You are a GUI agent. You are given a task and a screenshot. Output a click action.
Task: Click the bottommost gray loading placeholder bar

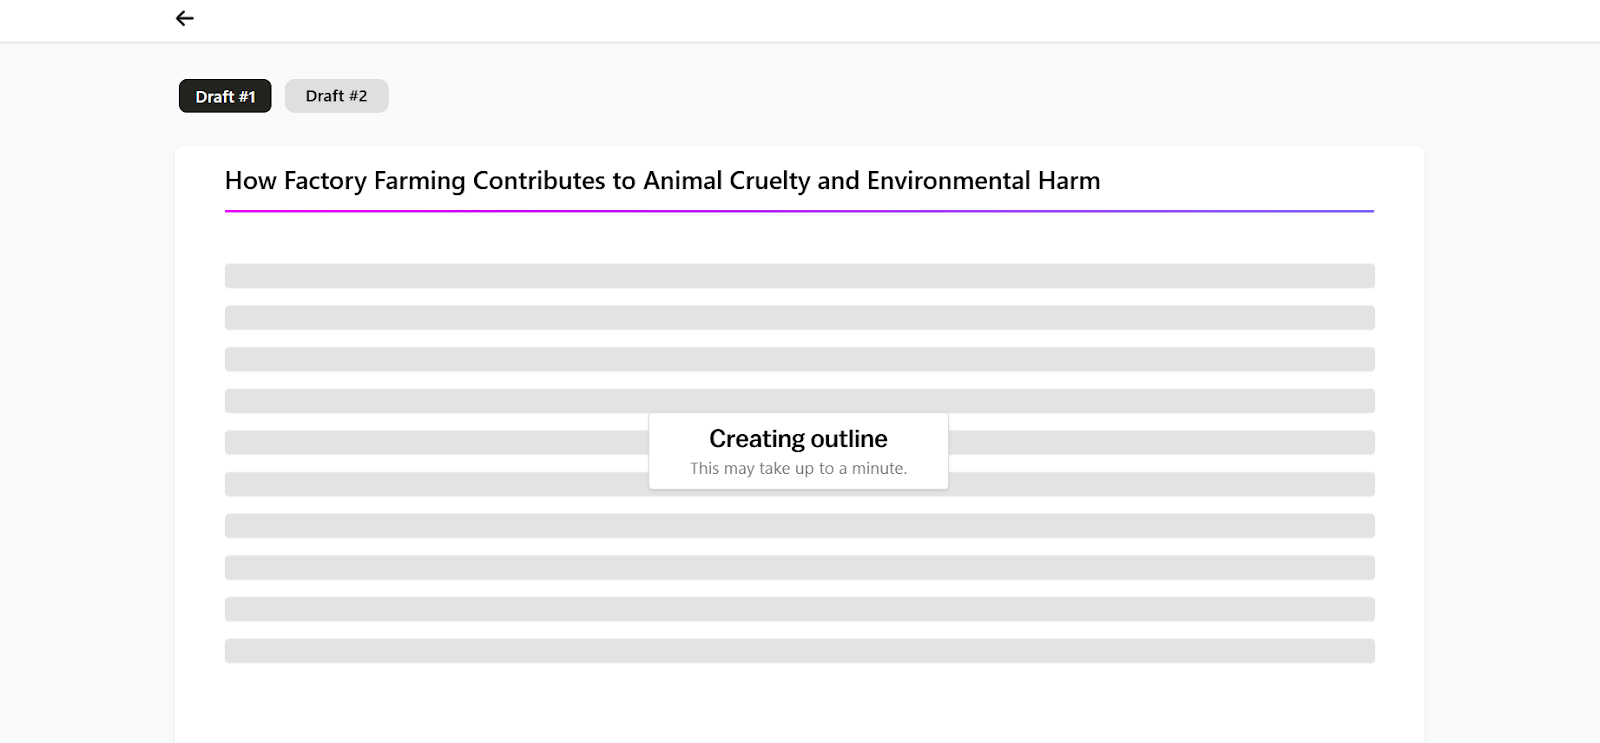(799, 651)
